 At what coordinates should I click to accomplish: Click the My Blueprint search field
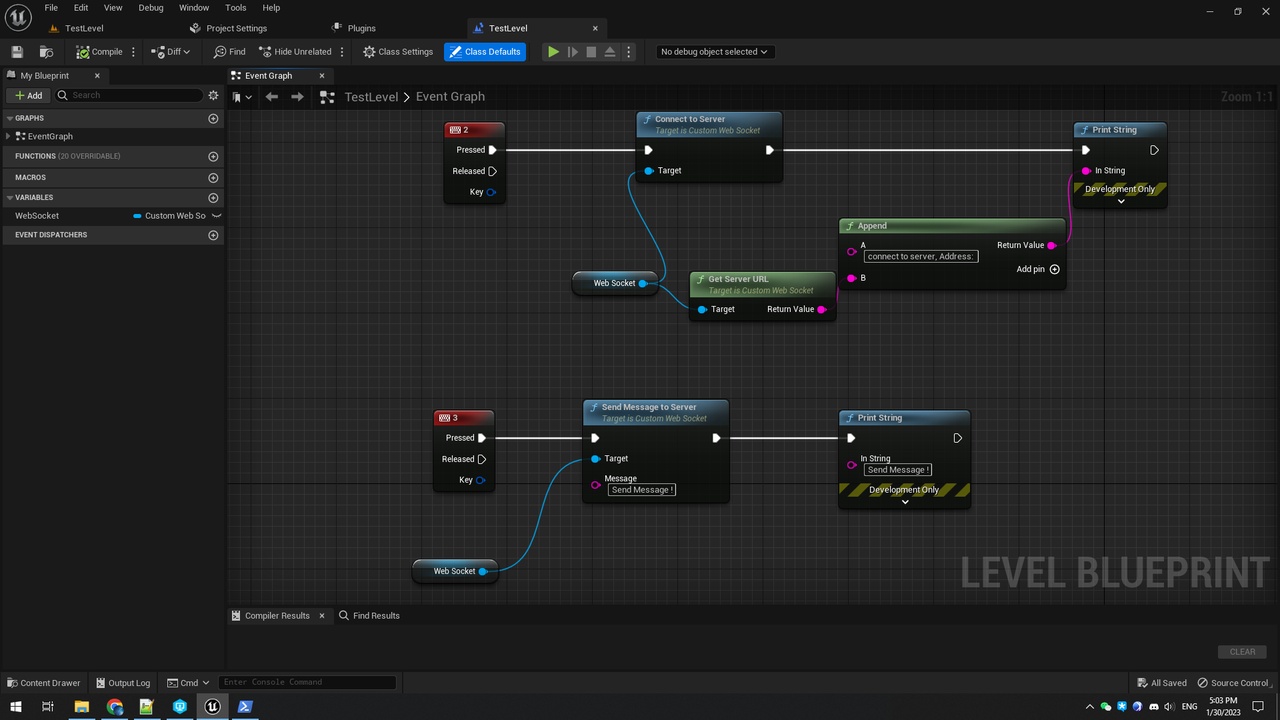pyautogui.click(x=135, y=96)
